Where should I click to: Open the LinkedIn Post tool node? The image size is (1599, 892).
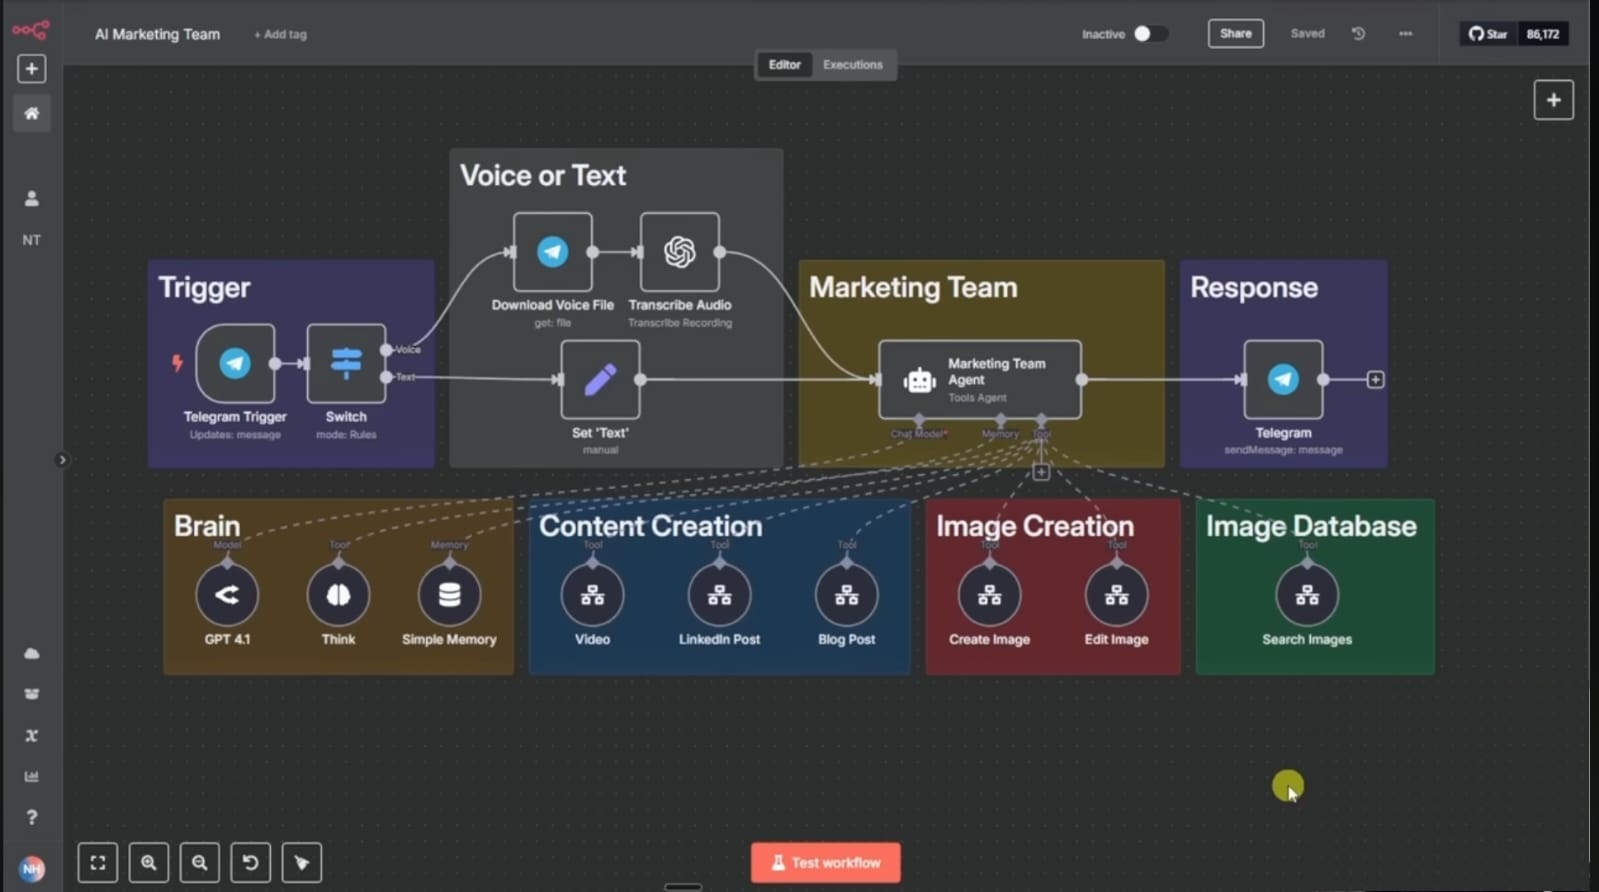click(719, 595)
